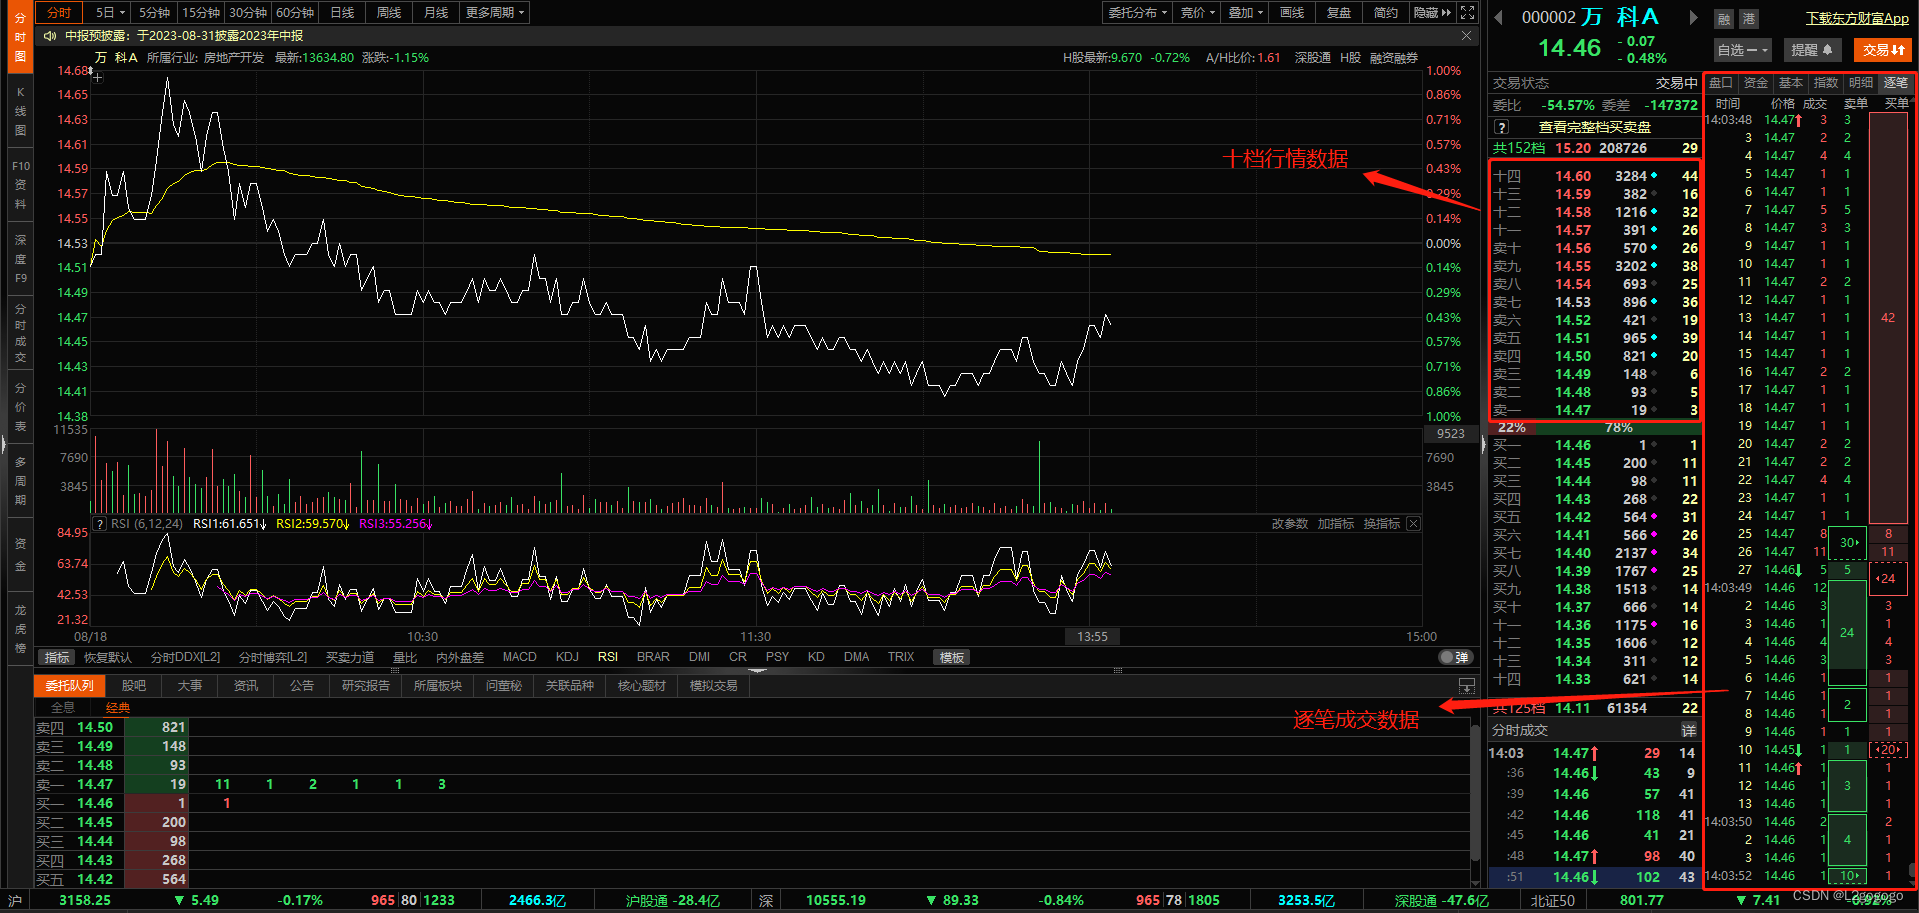Dismiss the 中报预披露 notice bar

point(1466,35)
